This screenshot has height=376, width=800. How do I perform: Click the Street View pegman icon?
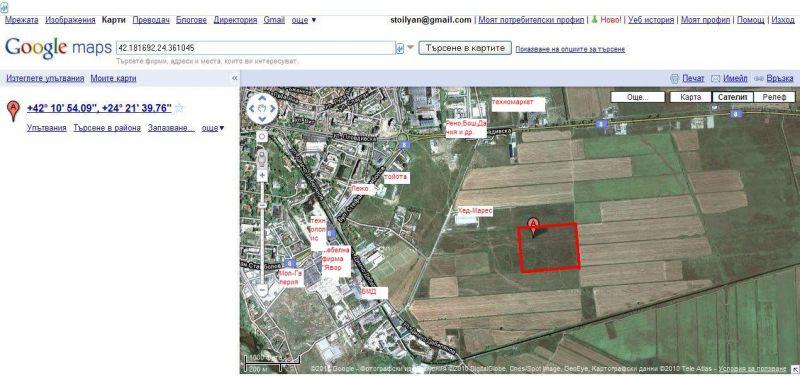click(262, 157)
